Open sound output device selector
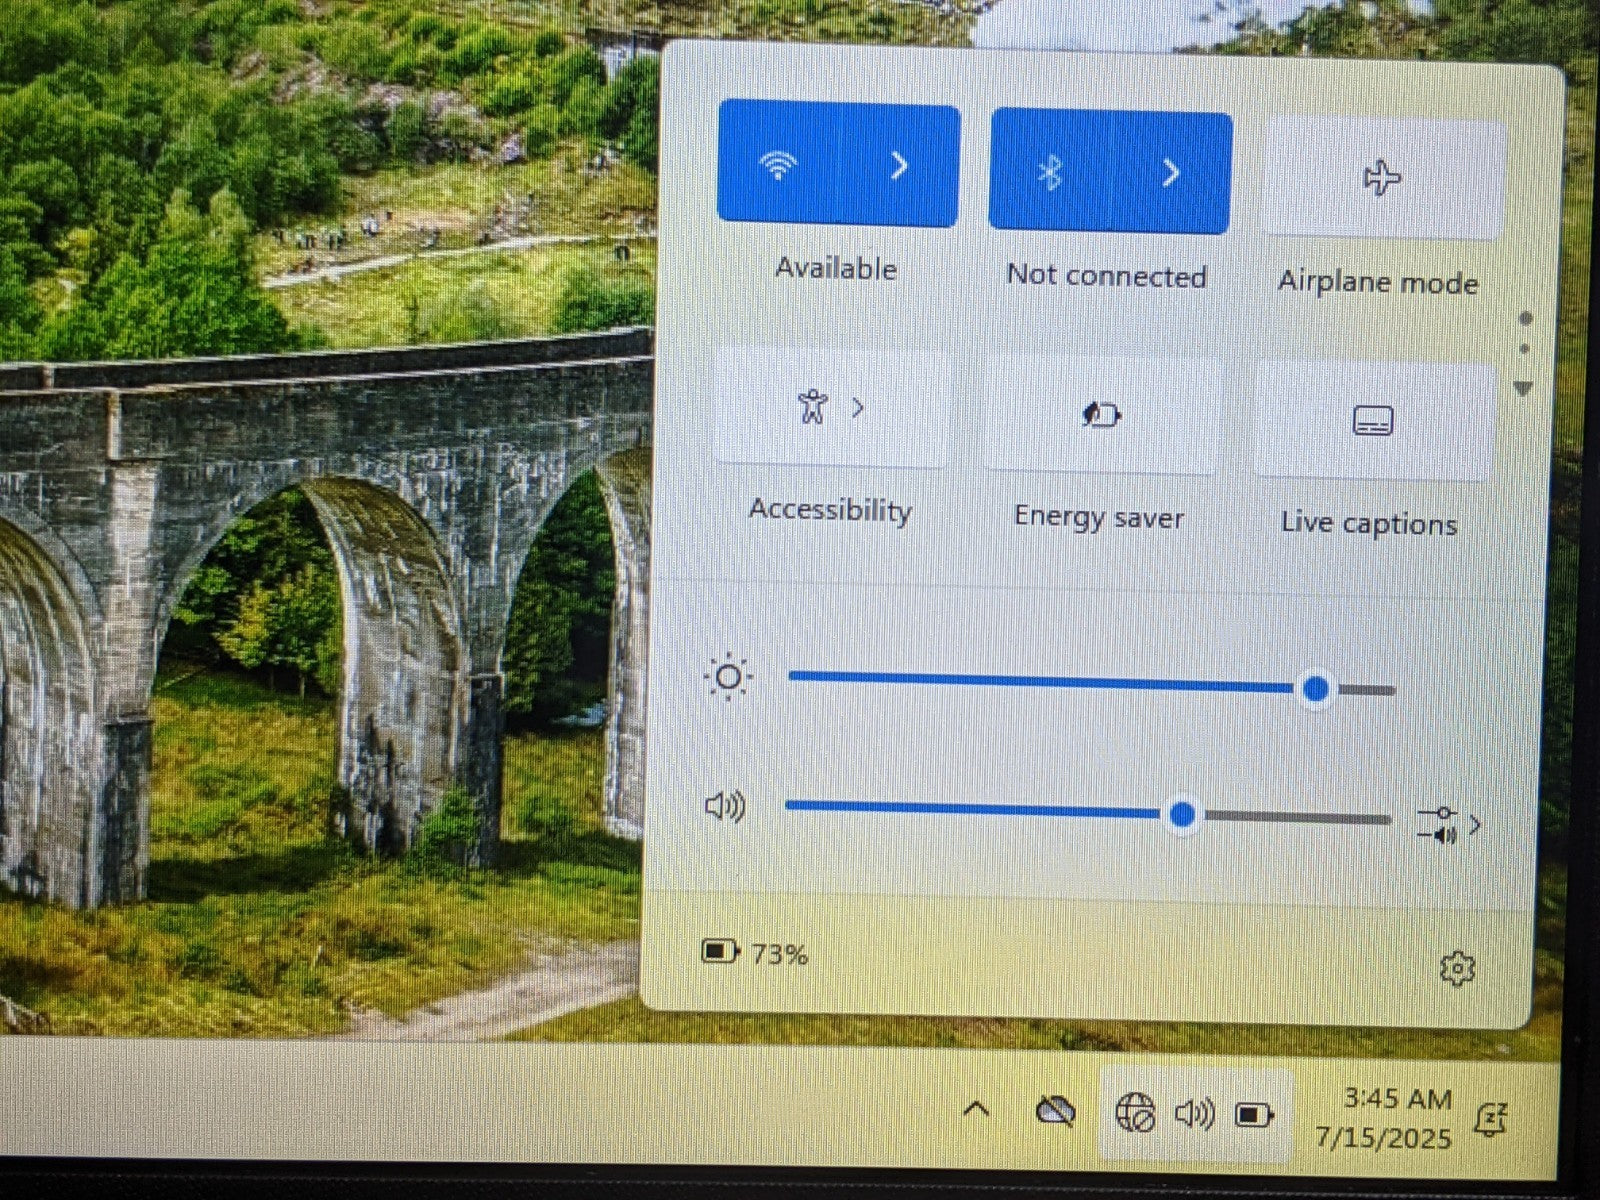 1448,826
